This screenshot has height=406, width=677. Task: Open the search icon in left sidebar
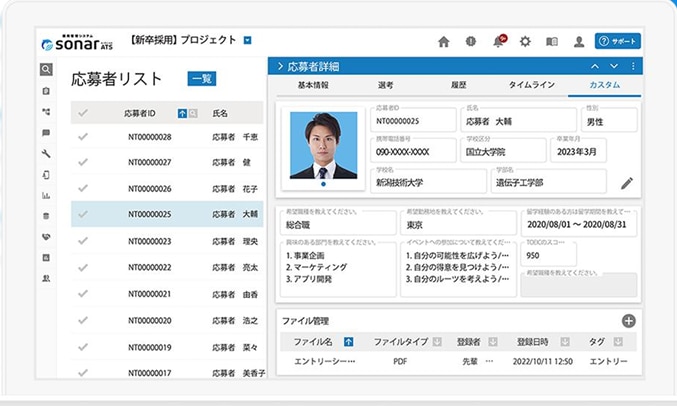[46, 70]
